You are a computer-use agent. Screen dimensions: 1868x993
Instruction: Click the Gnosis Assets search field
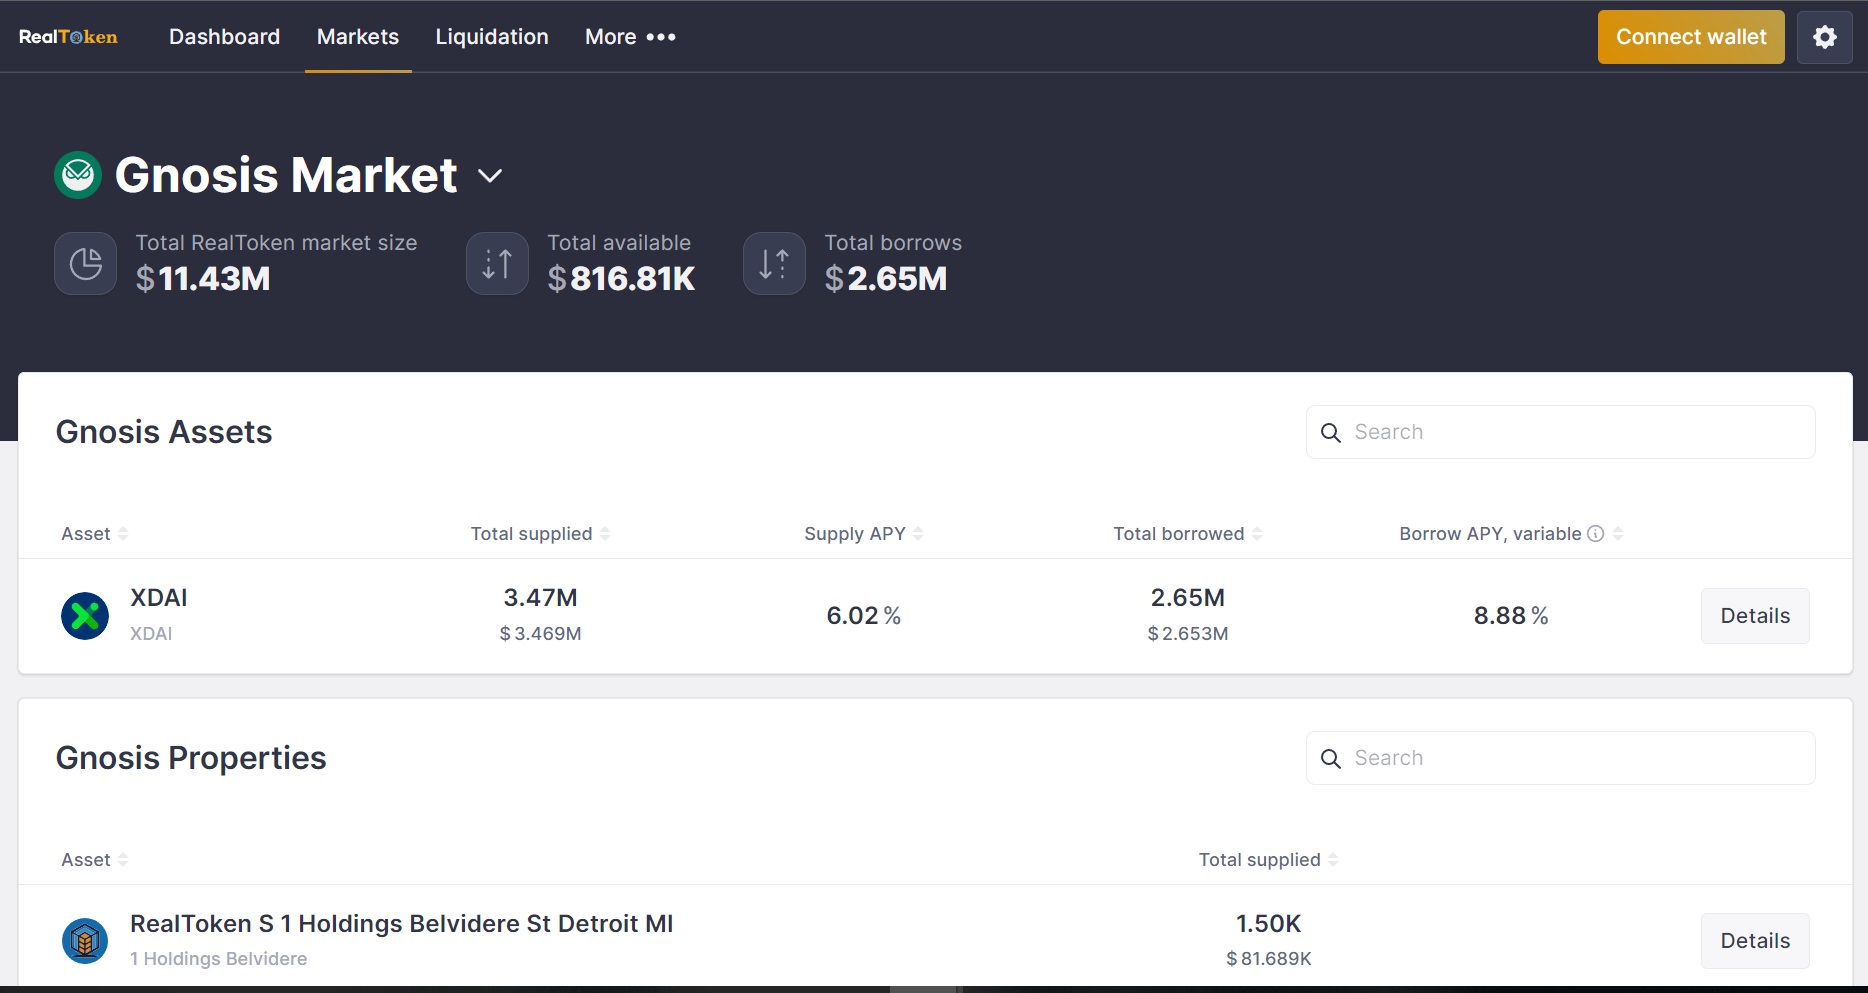pyautogui.click(x=1560, y=432)
